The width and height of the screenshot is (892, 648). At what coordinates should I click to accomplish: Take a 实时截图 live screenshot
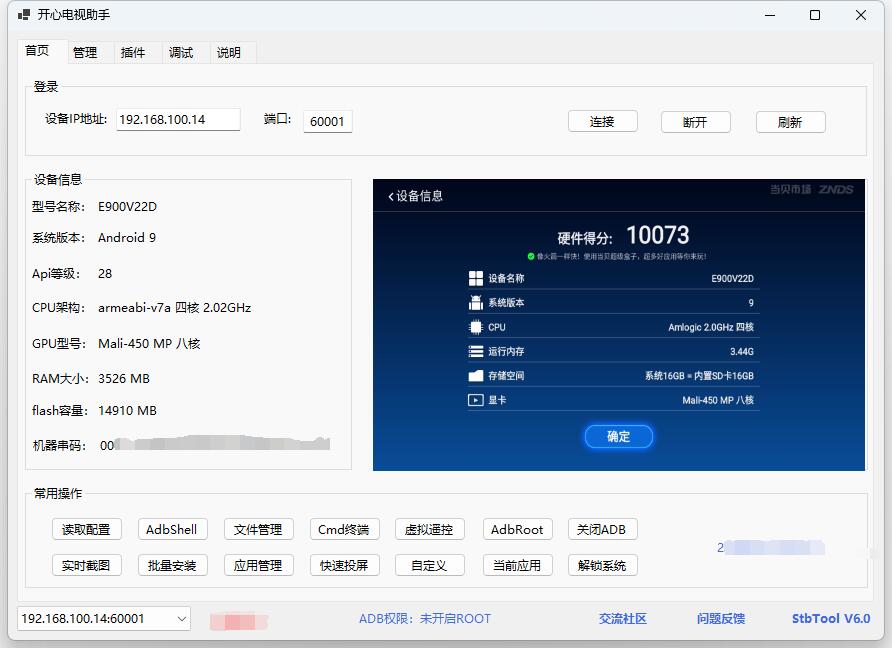pyautogui.click(x=86, y=565)
